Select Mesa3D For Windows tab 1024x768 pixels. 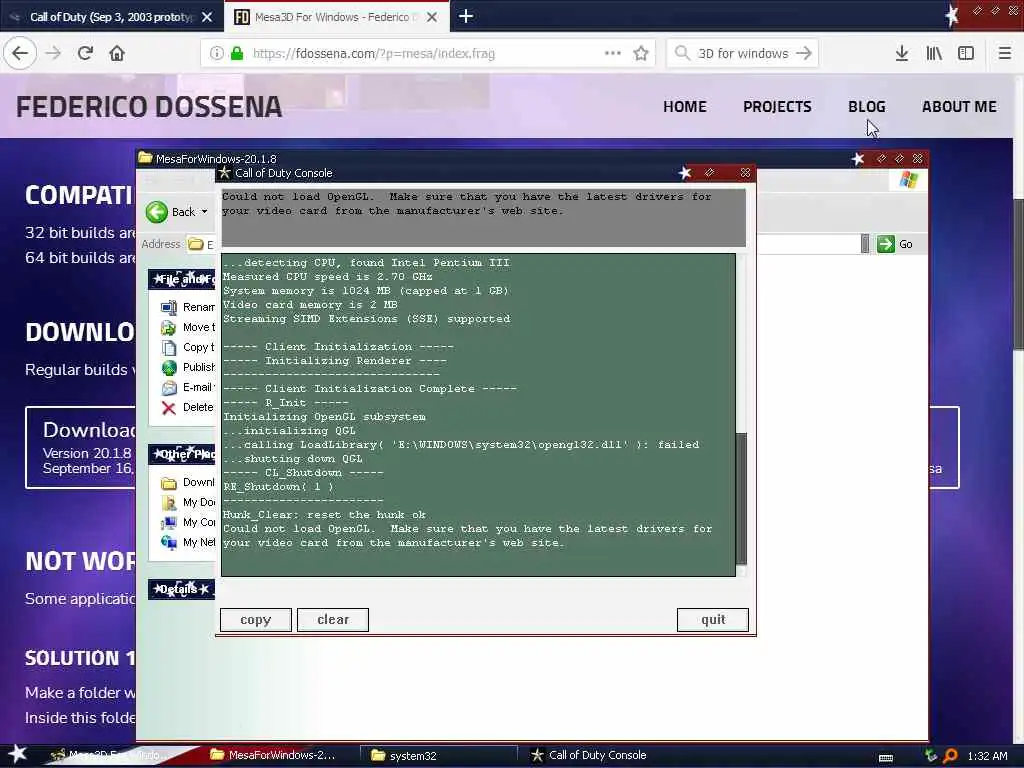click(337, 17)
